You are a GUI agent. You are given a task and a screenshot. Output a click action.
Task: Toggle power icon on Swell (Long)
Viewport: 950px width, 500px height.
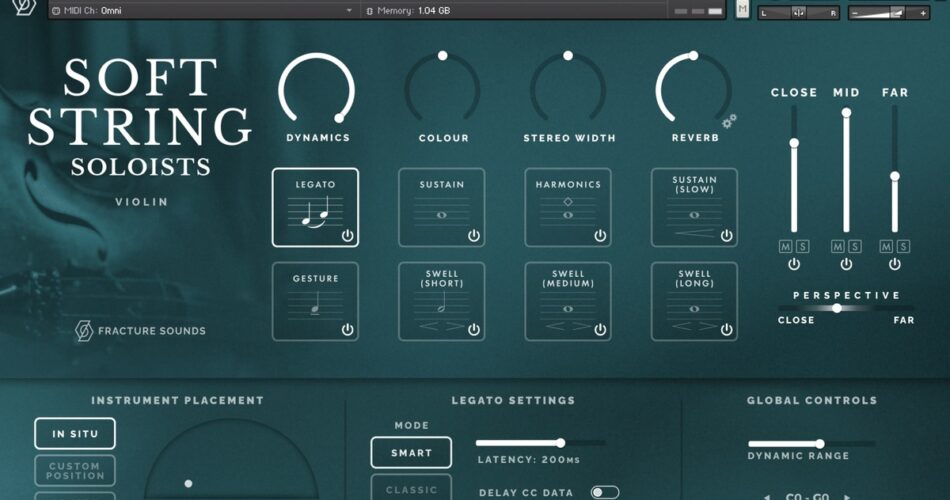[x=727, y=329]
